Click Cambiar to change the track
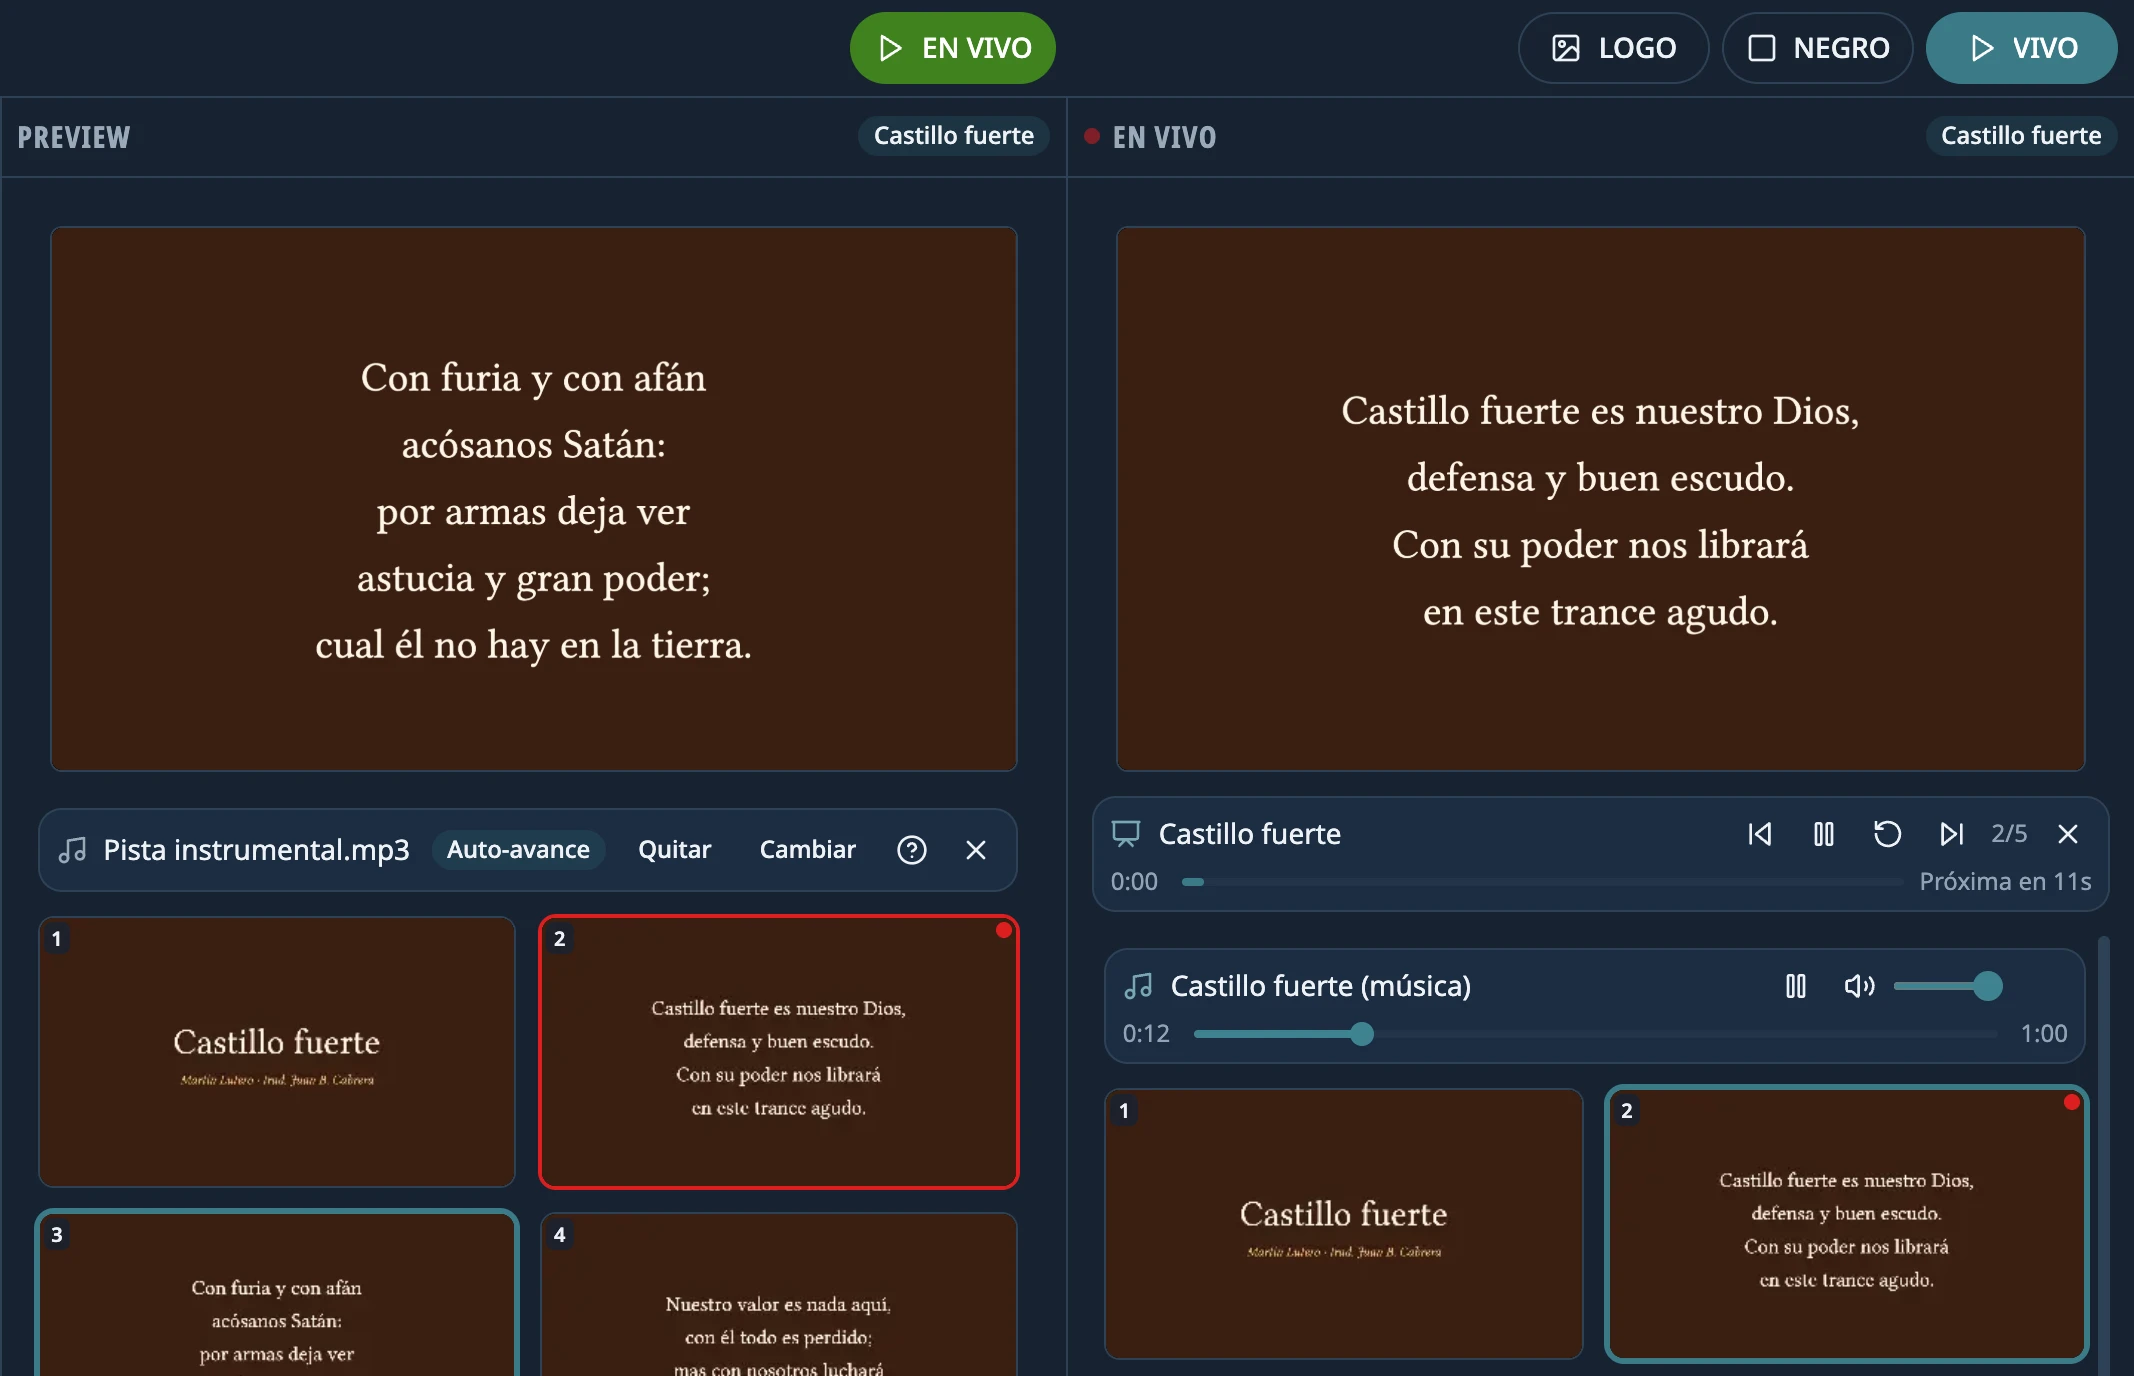The width and height of the screenshot is (2134, 1376). (808, 850)
